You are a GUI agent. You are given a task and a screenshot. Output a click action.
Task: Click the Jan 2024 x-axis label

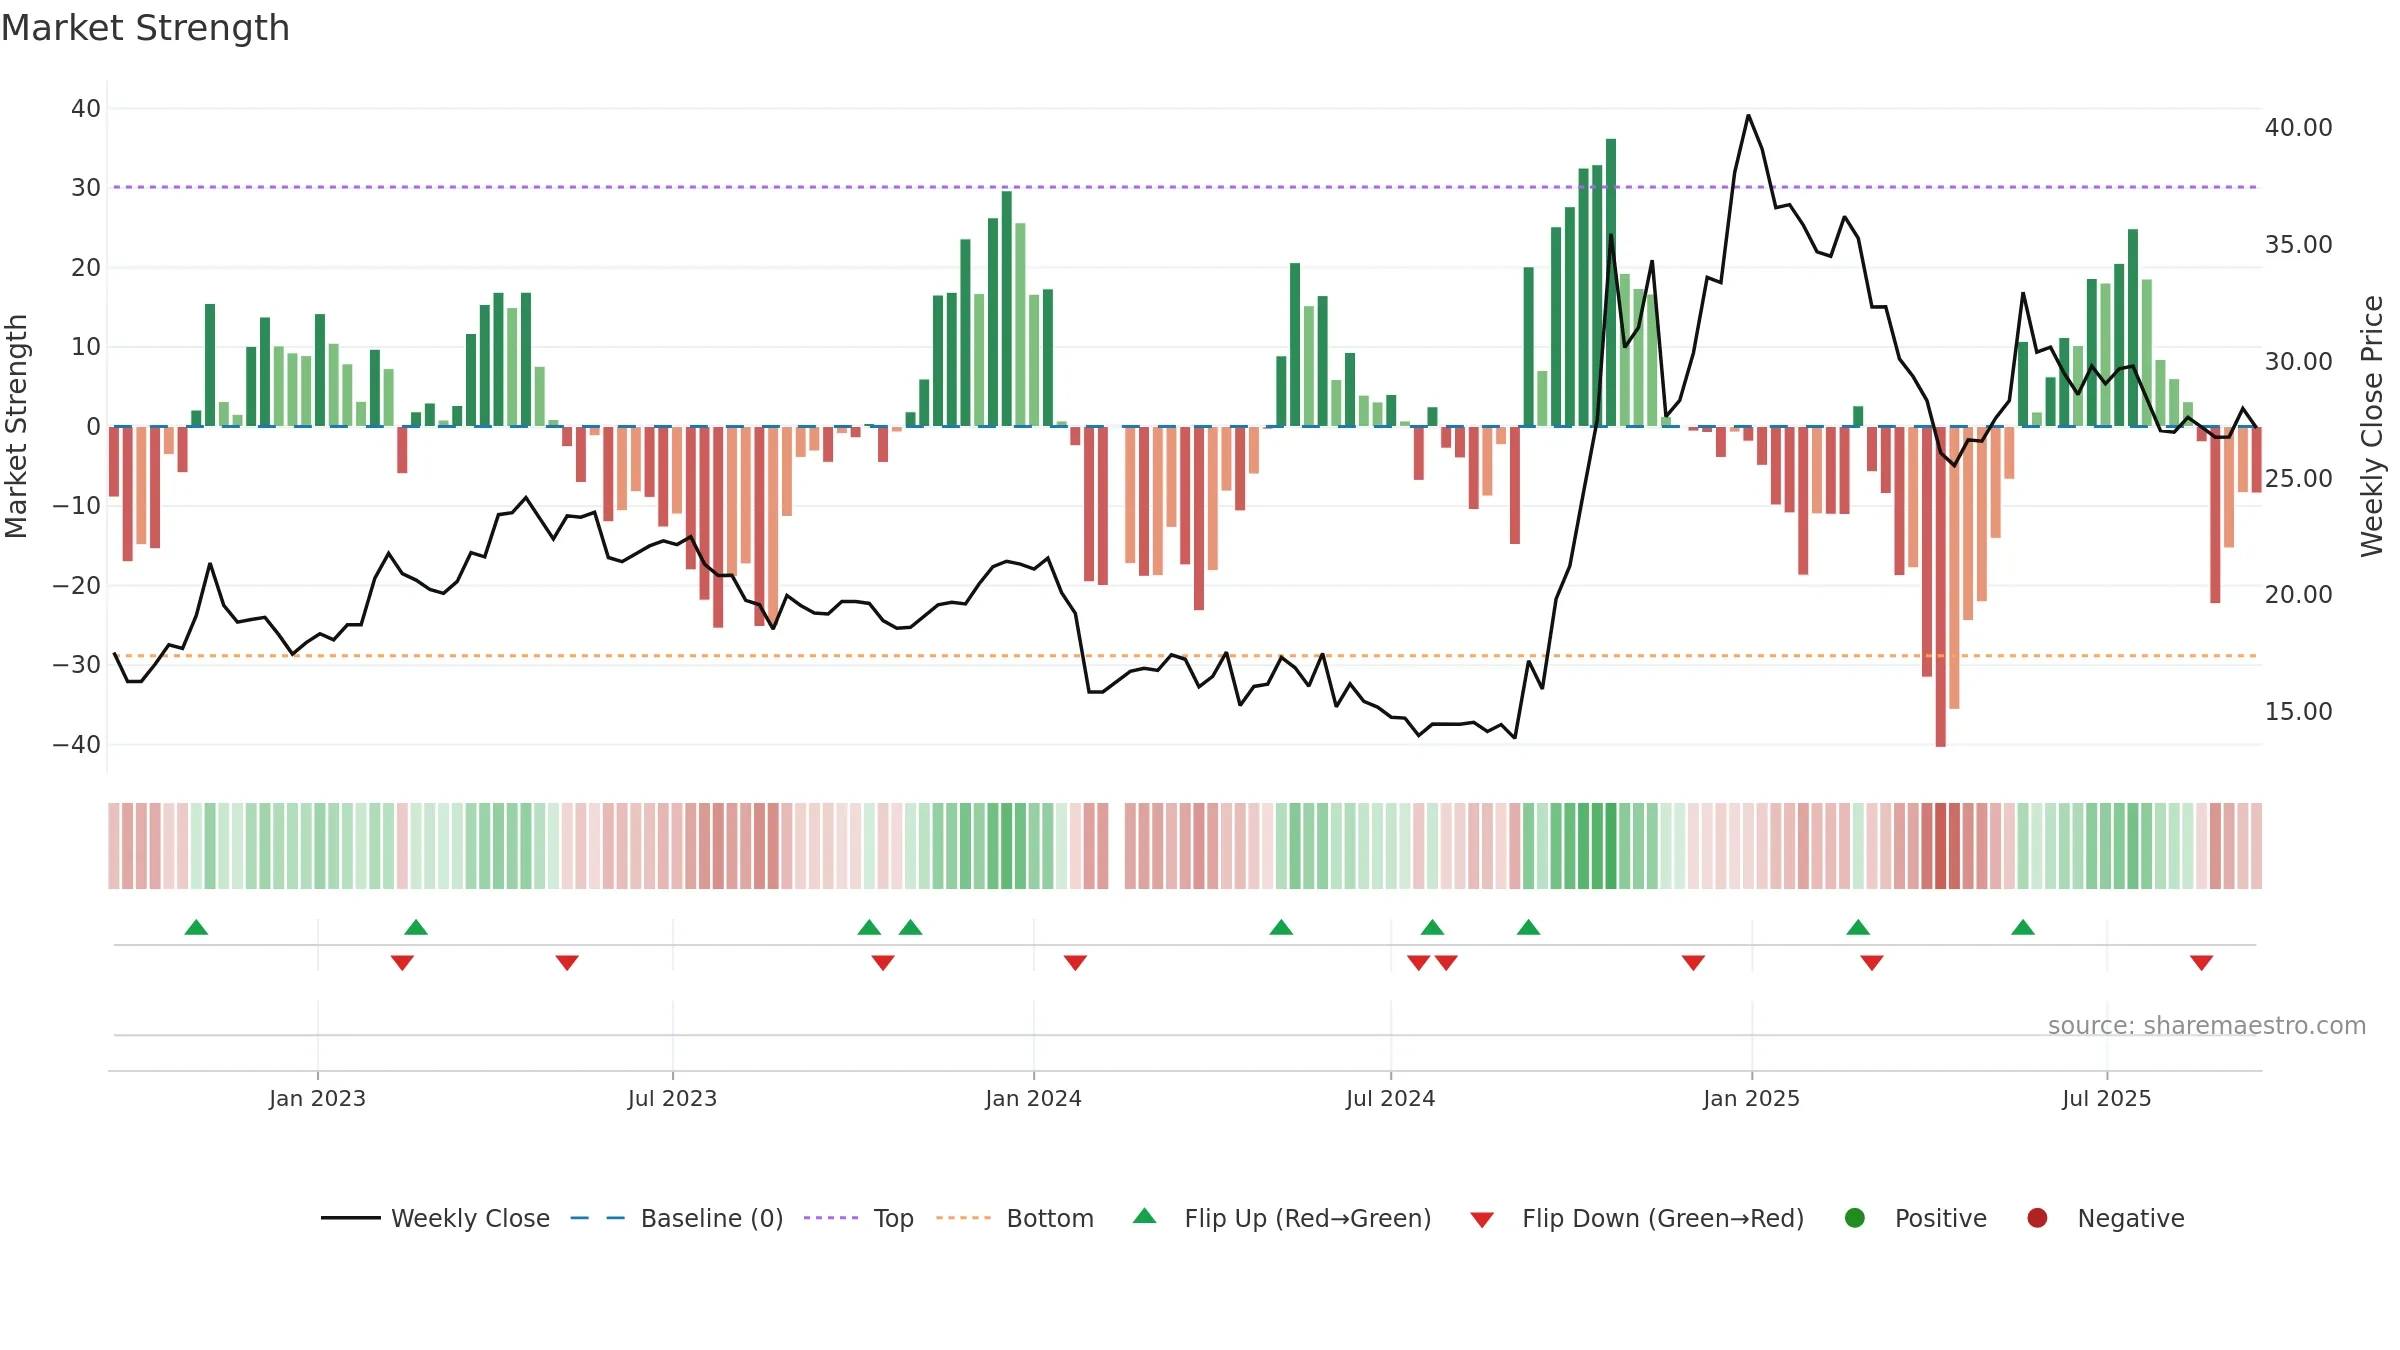click(x=1033, y=1098)
